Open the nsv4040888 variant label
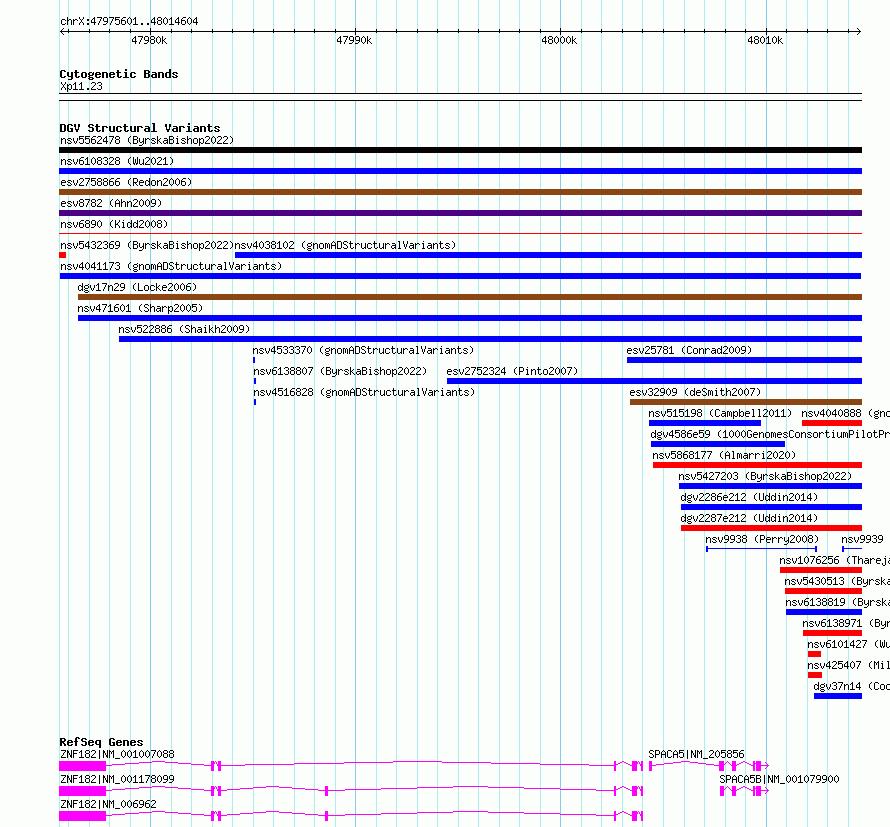Viewport: 890px width, 827px height. click(x=845, y=413)
